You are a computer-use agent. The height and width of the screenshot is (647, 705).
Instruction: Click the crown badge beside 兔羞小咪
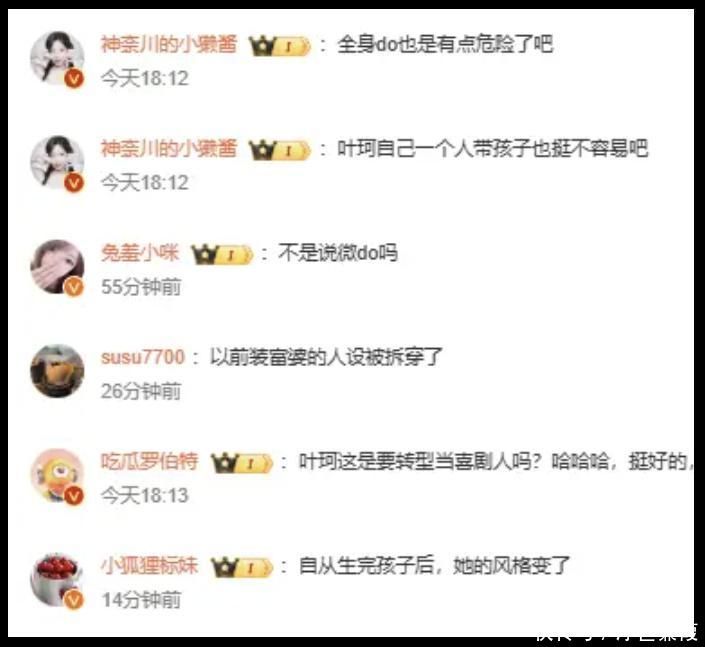point(222,254)
